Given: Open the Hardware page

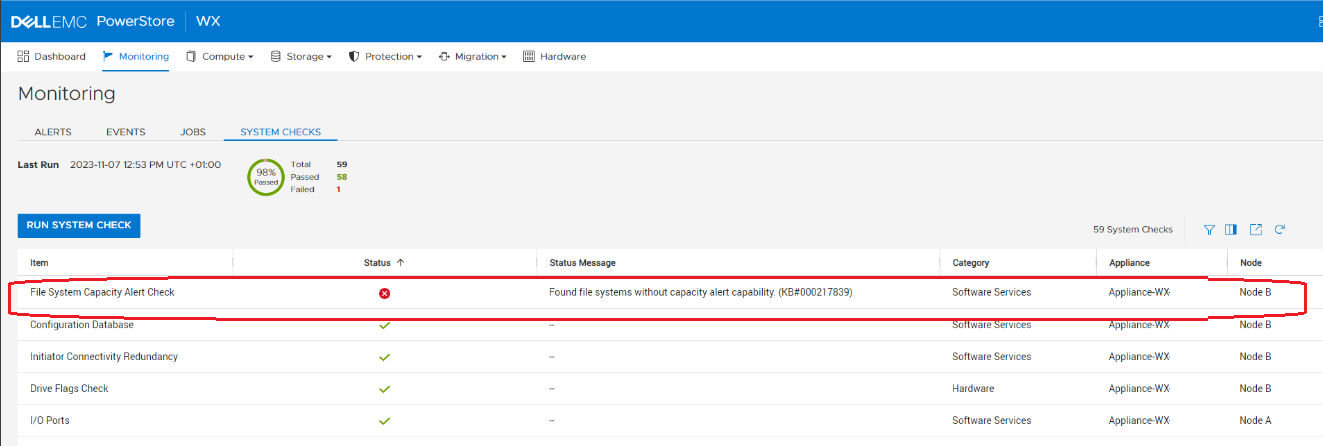Looking at the screenshot, I should 555,57.
